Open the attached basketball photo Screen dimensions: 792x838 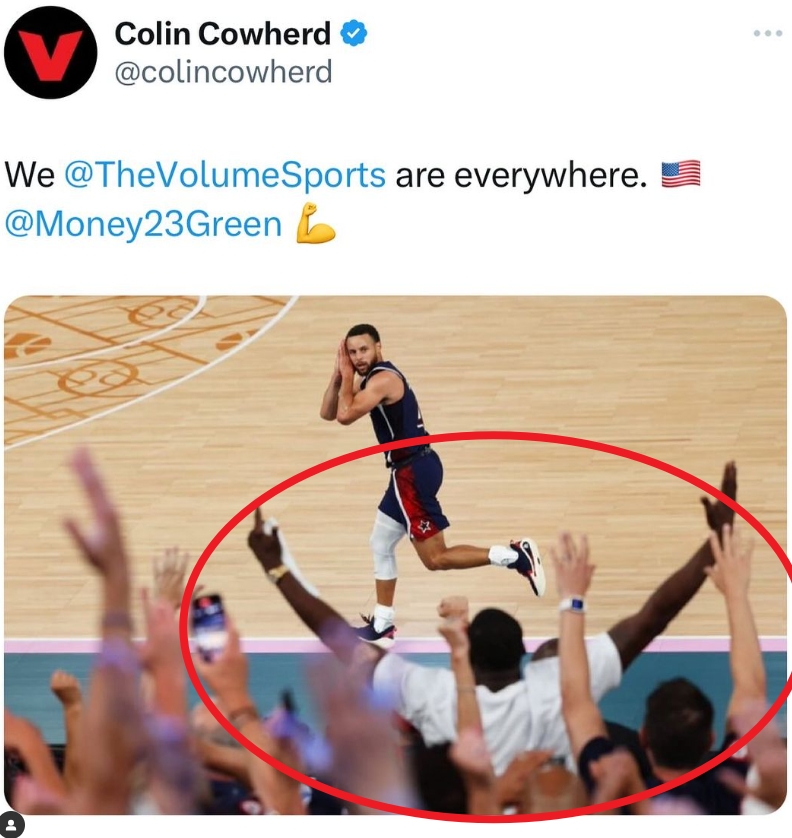tap(395, 555)
